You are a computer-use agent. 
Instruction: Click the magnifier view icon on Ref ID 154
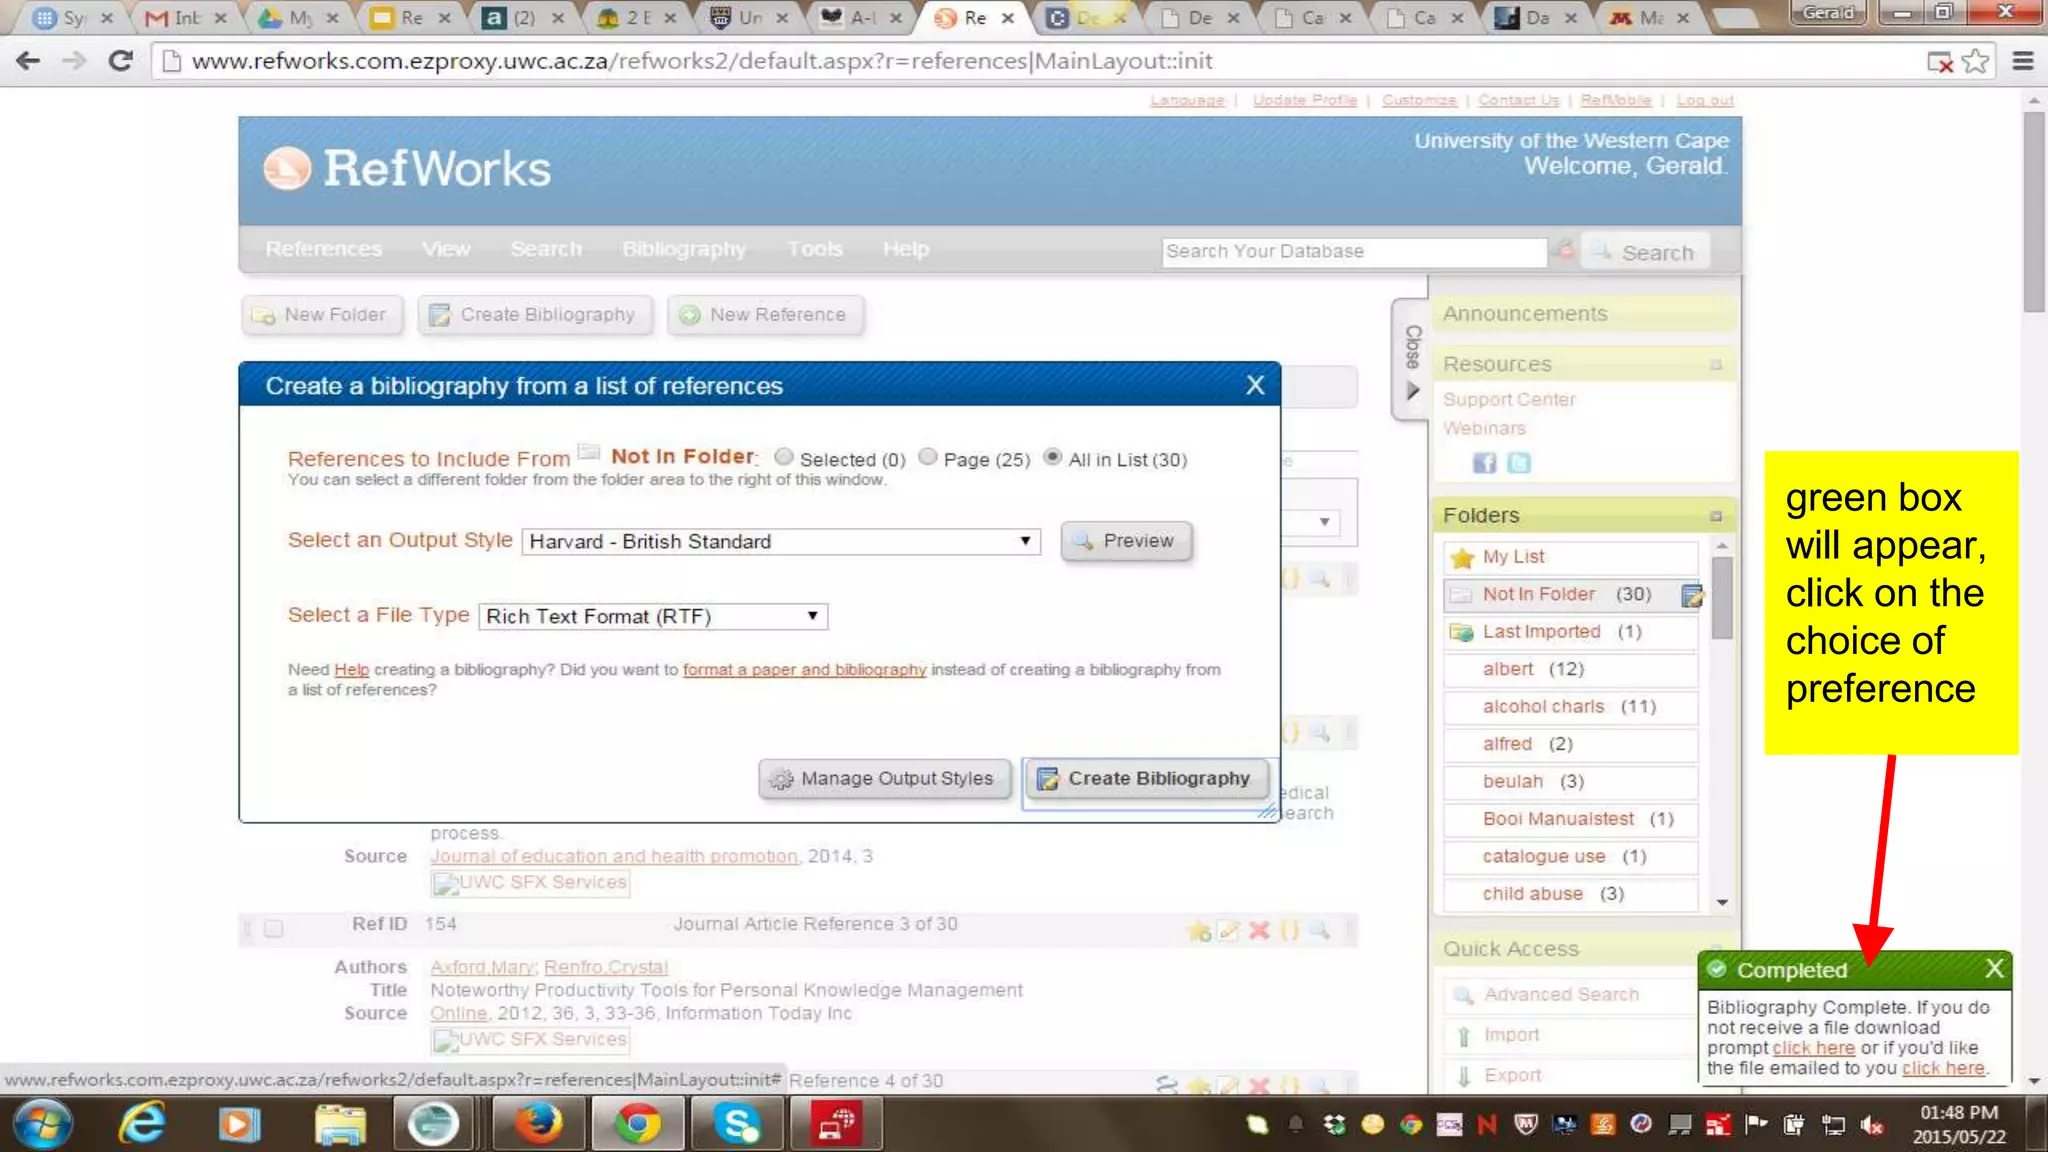point(1320,930)
